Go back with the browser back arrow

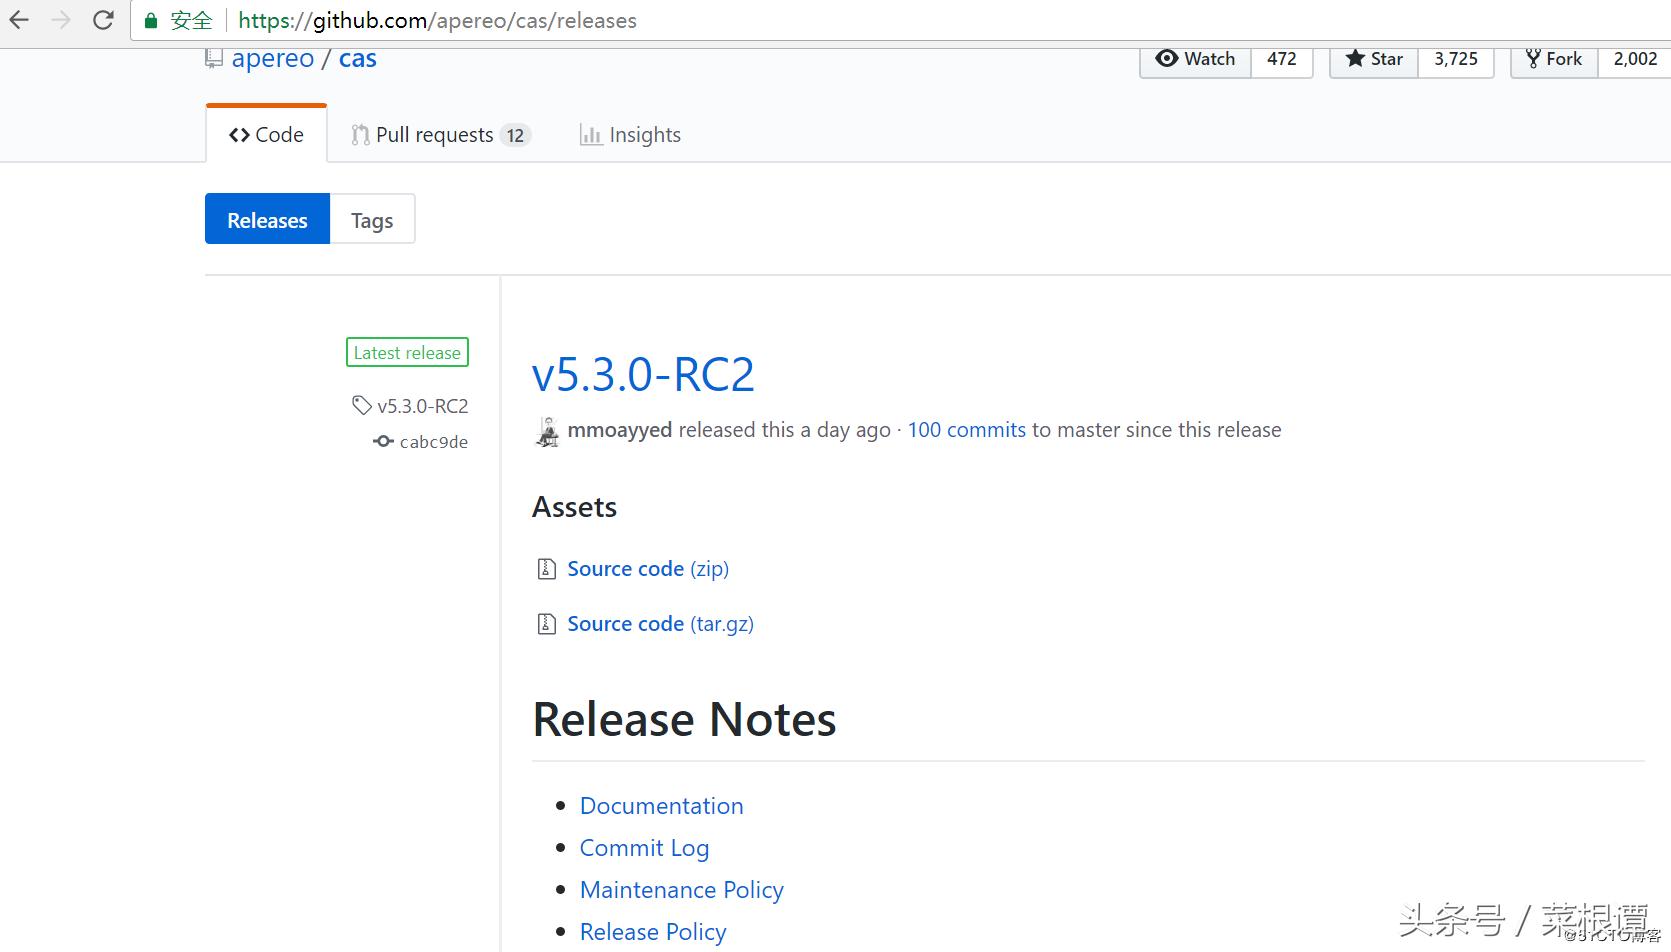(19, 20)
